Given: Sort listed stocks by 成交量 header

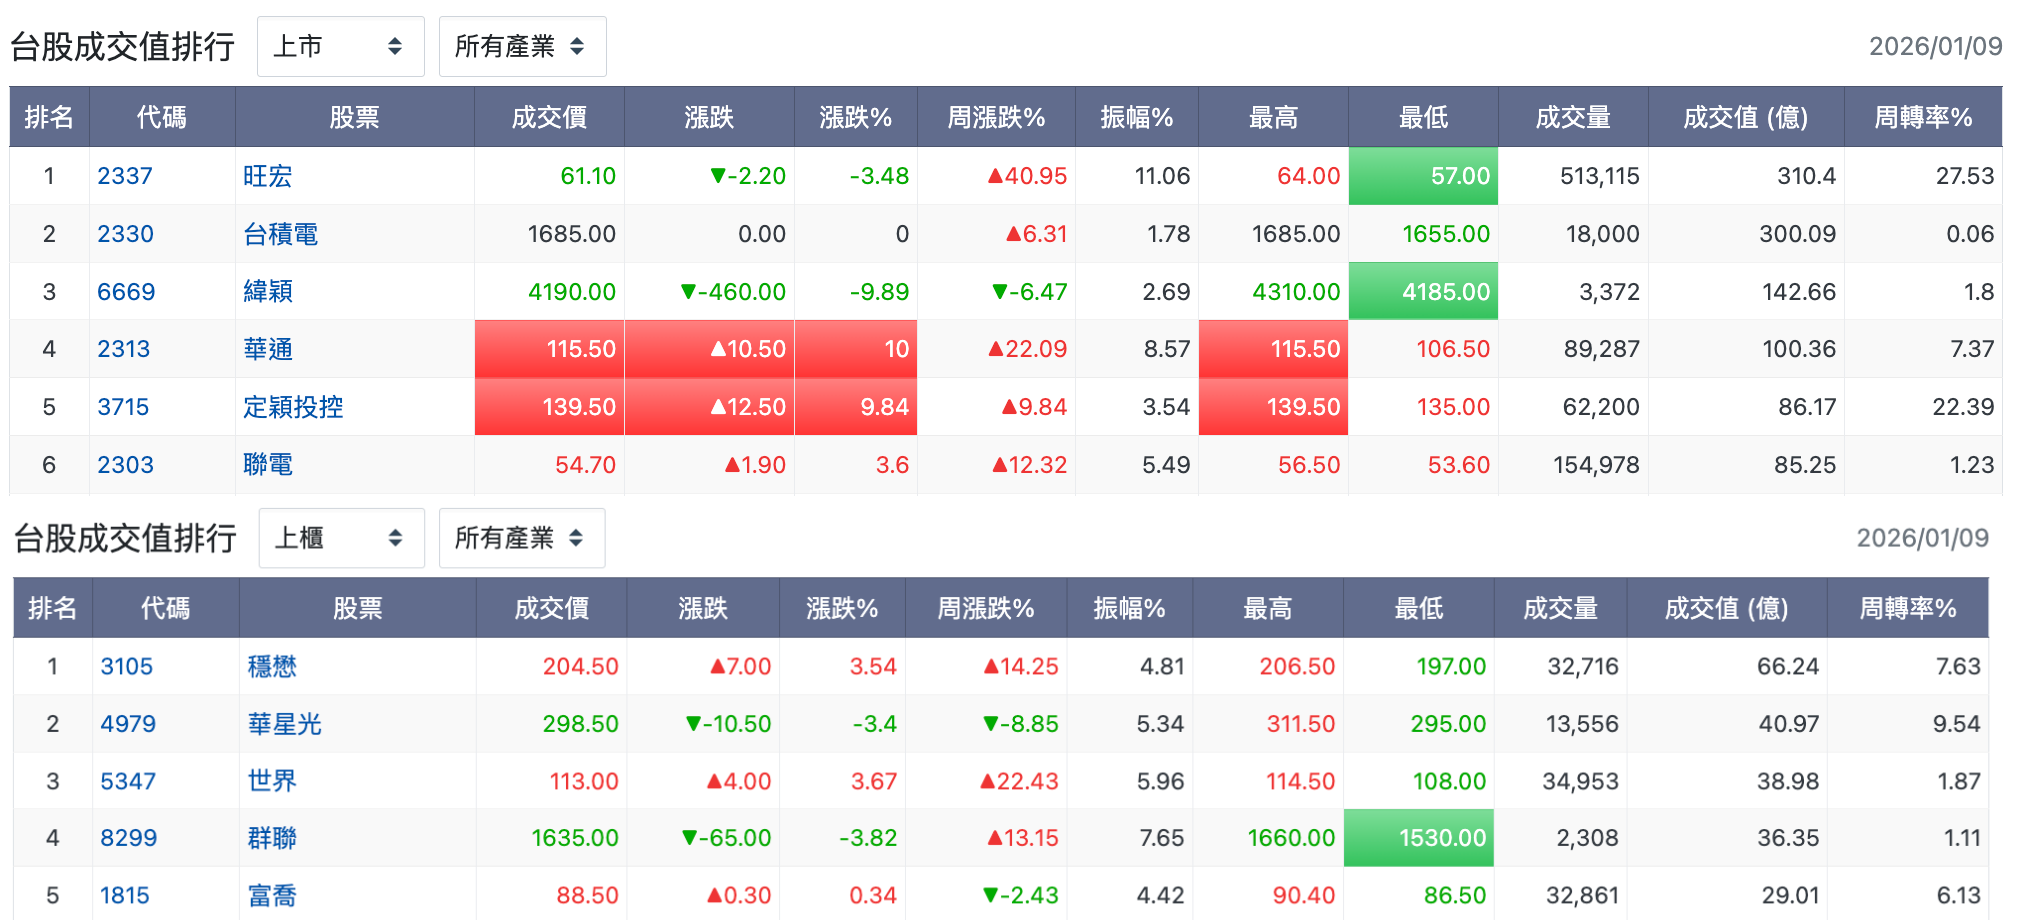Looking at the screenshot, I should [1571, 116].
